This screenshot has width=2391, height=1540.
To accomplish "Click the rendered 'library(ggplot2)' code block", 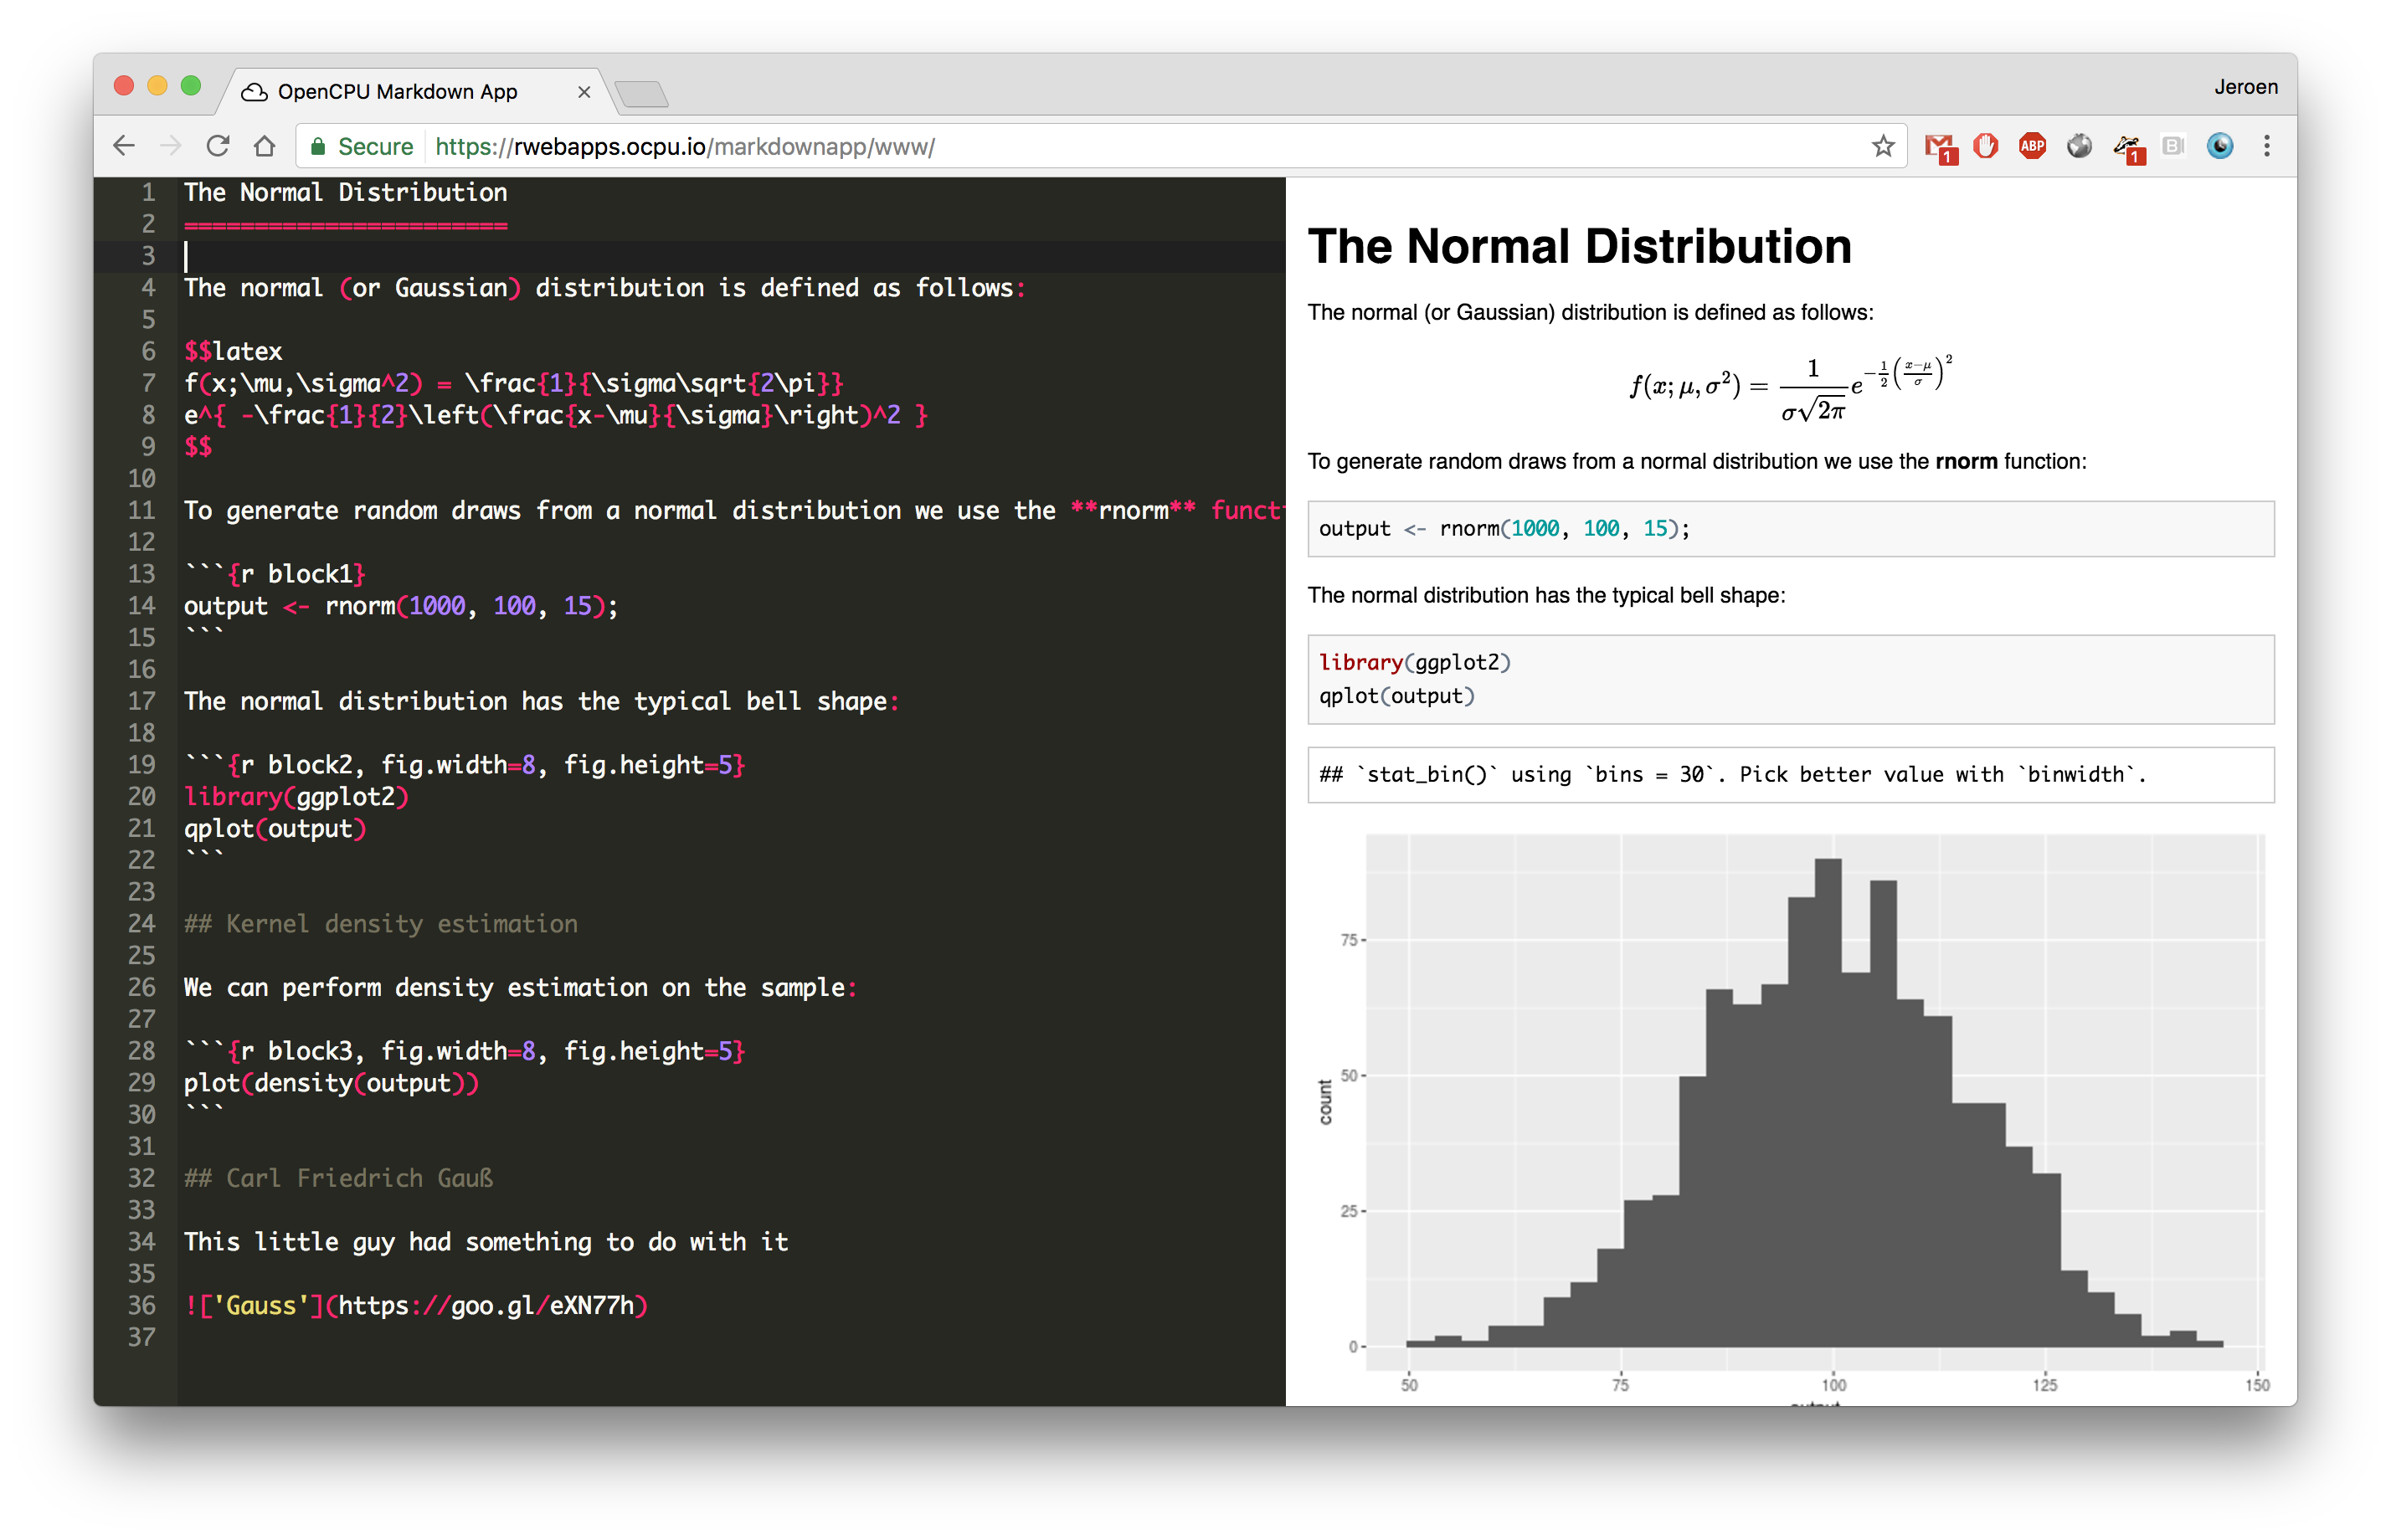I will click(x=1790, y=679).
